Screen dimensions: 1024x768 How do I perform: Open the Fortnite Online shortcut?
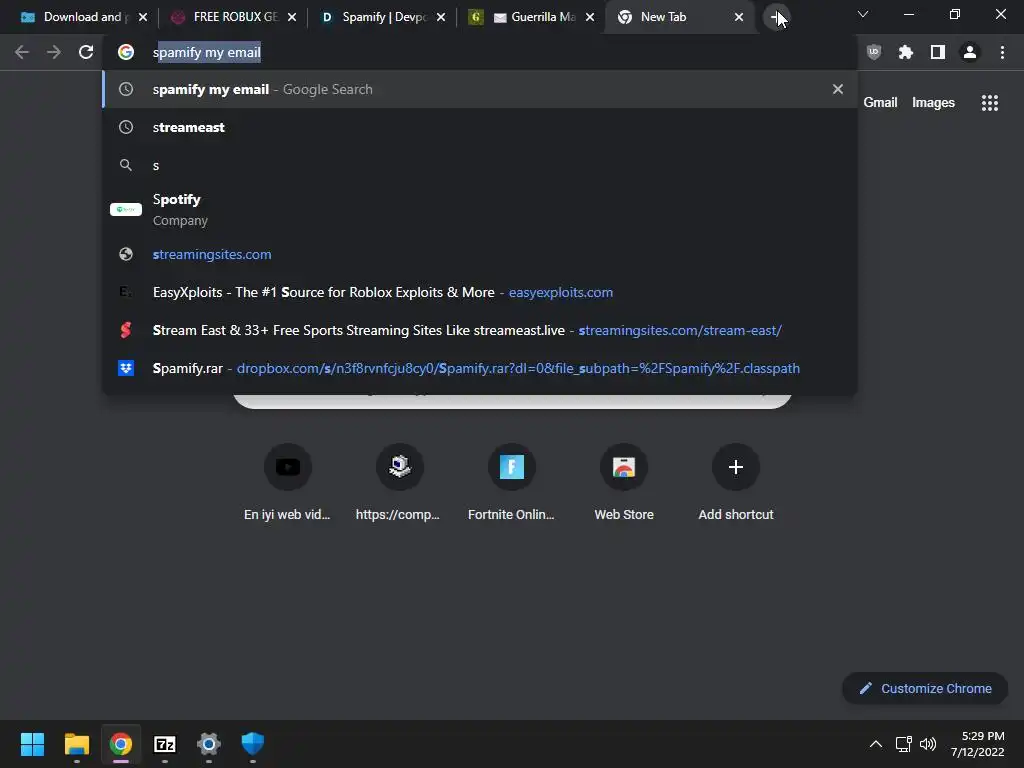pyautogui.click(x=511, y=483)
